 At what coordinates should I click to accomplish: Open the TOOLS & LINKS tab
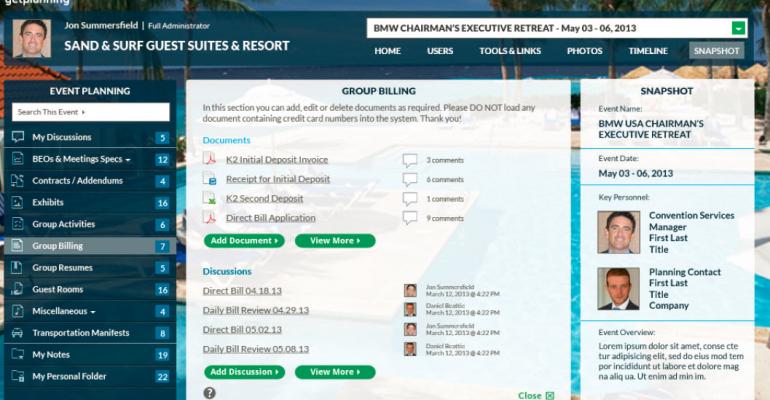tap(510, 51)
